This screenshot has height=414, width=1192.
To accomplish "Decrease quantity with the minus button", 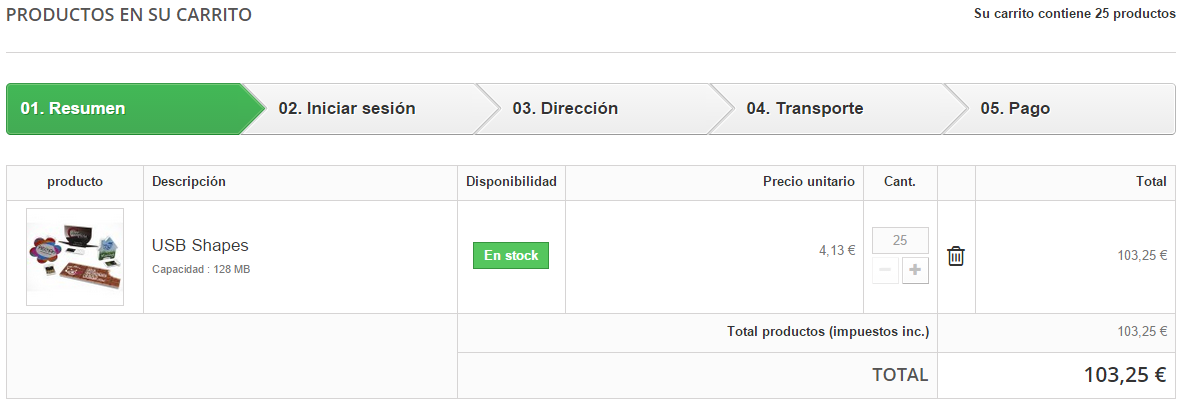I will (885, 271).
